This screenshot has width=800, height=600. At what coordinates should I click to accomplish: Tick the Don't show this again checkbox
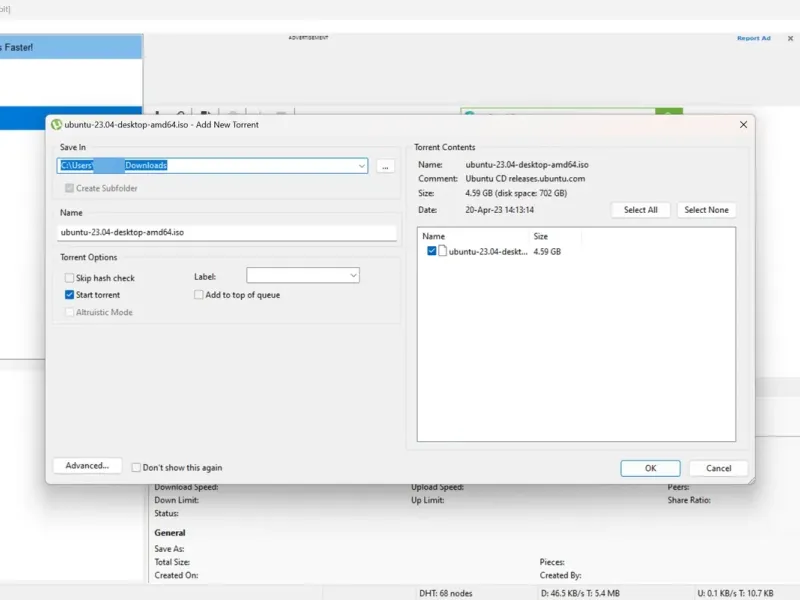click(136, 467)
